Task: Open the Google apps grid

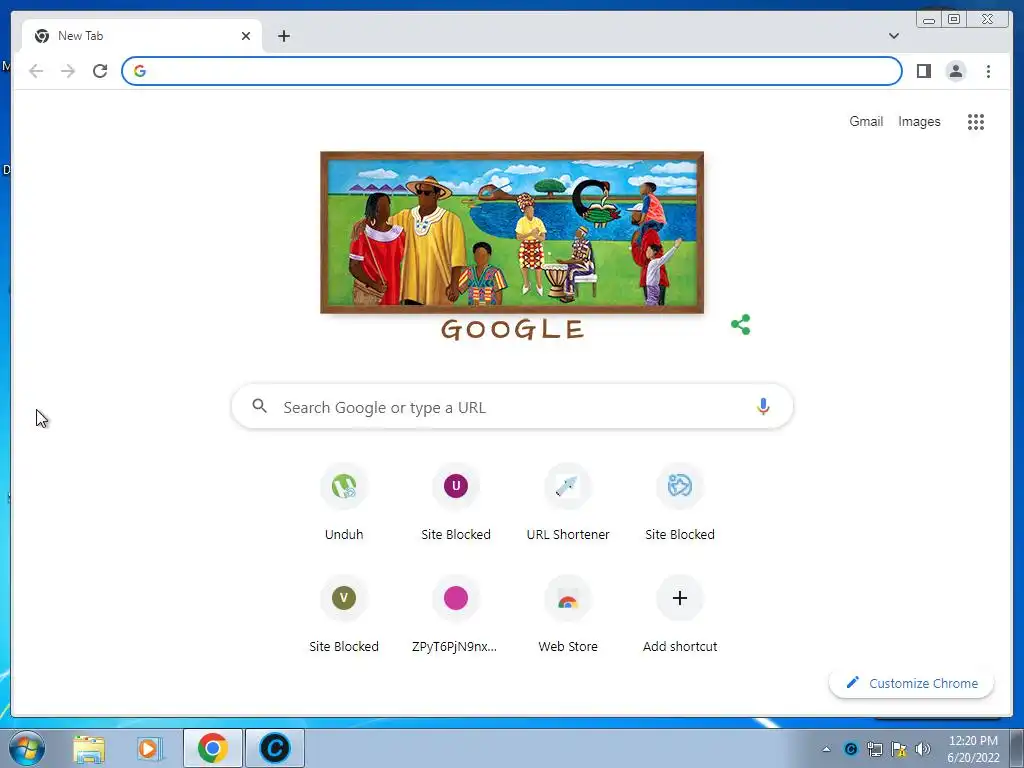Action: tap(976, 121)
